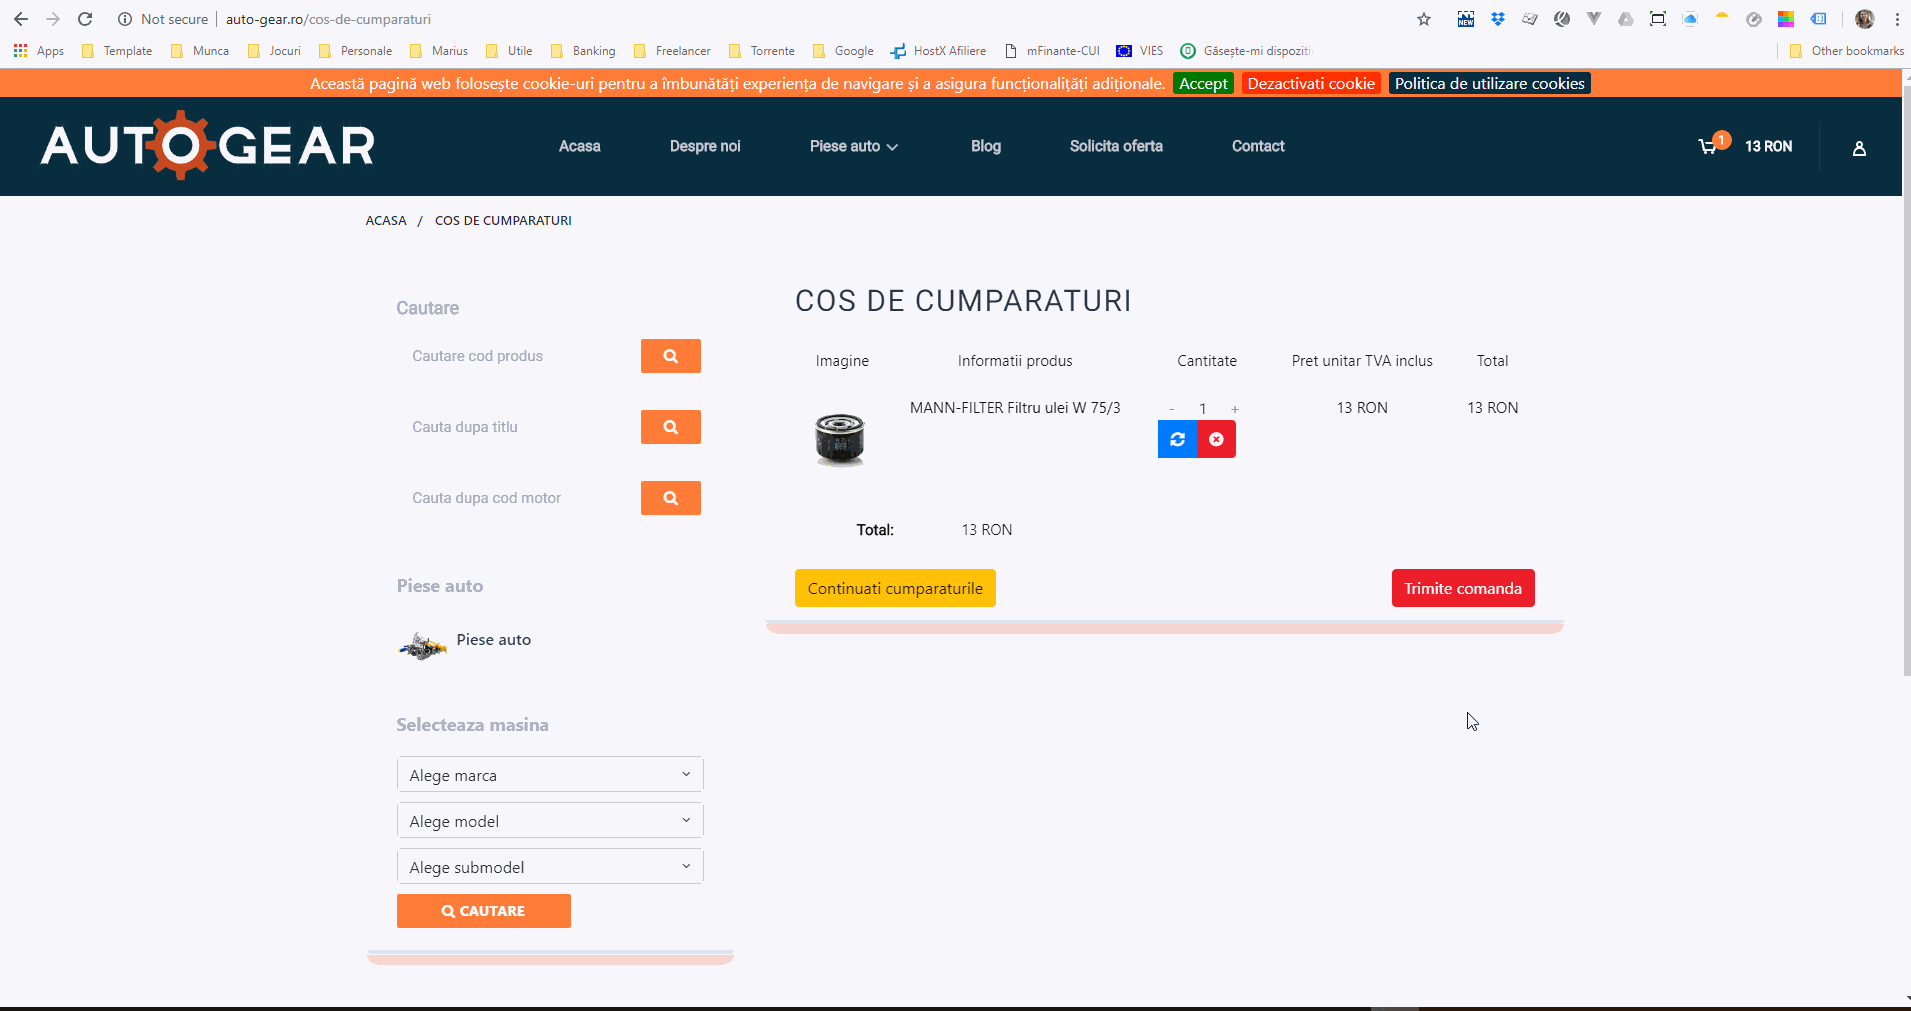
Task: Focus the Cauta dupa titlu field
Action: pyautogui.click(x=519, y=427)
